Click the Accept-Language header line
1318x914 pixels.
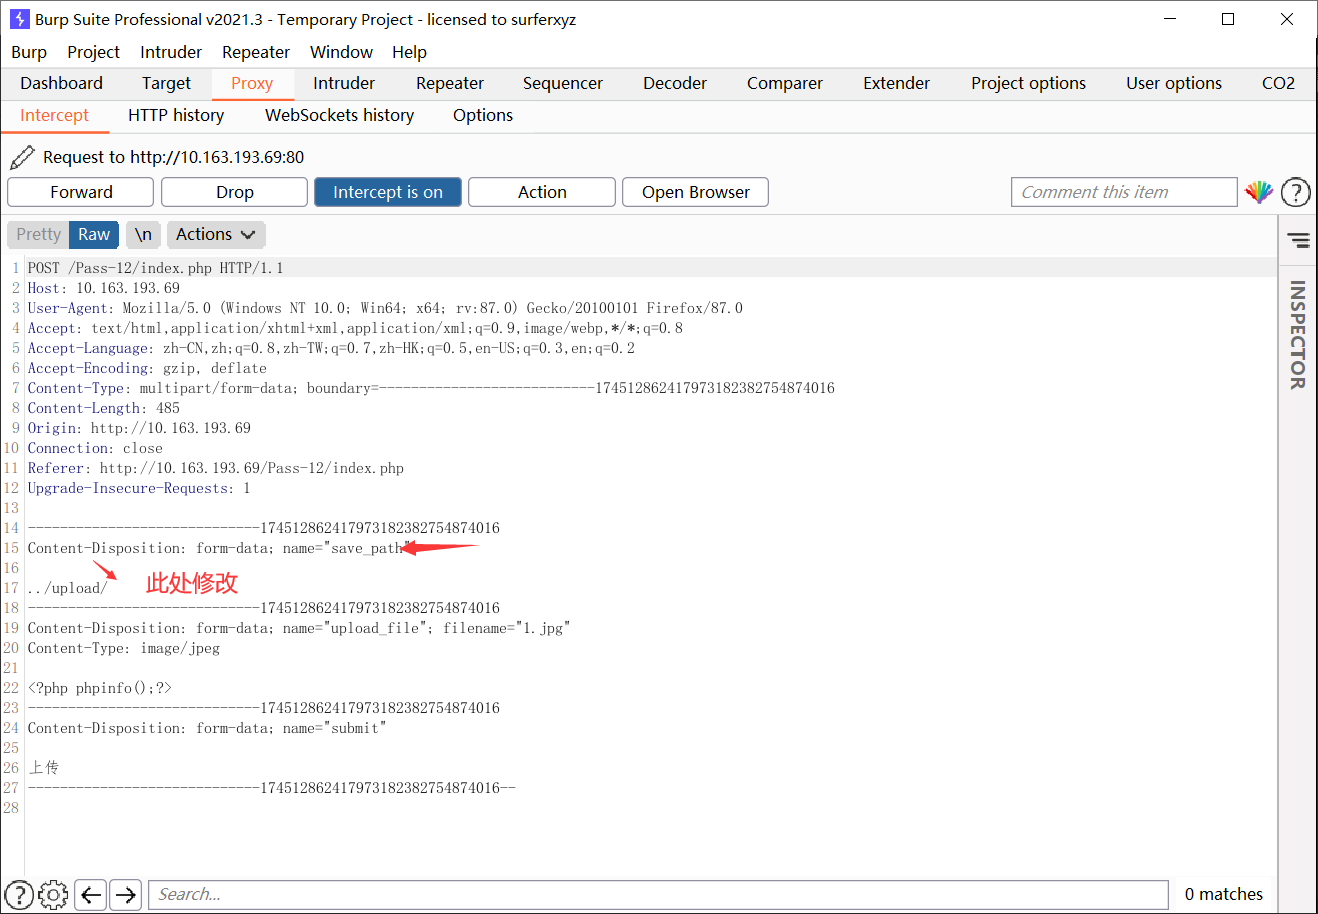[331, 348]
